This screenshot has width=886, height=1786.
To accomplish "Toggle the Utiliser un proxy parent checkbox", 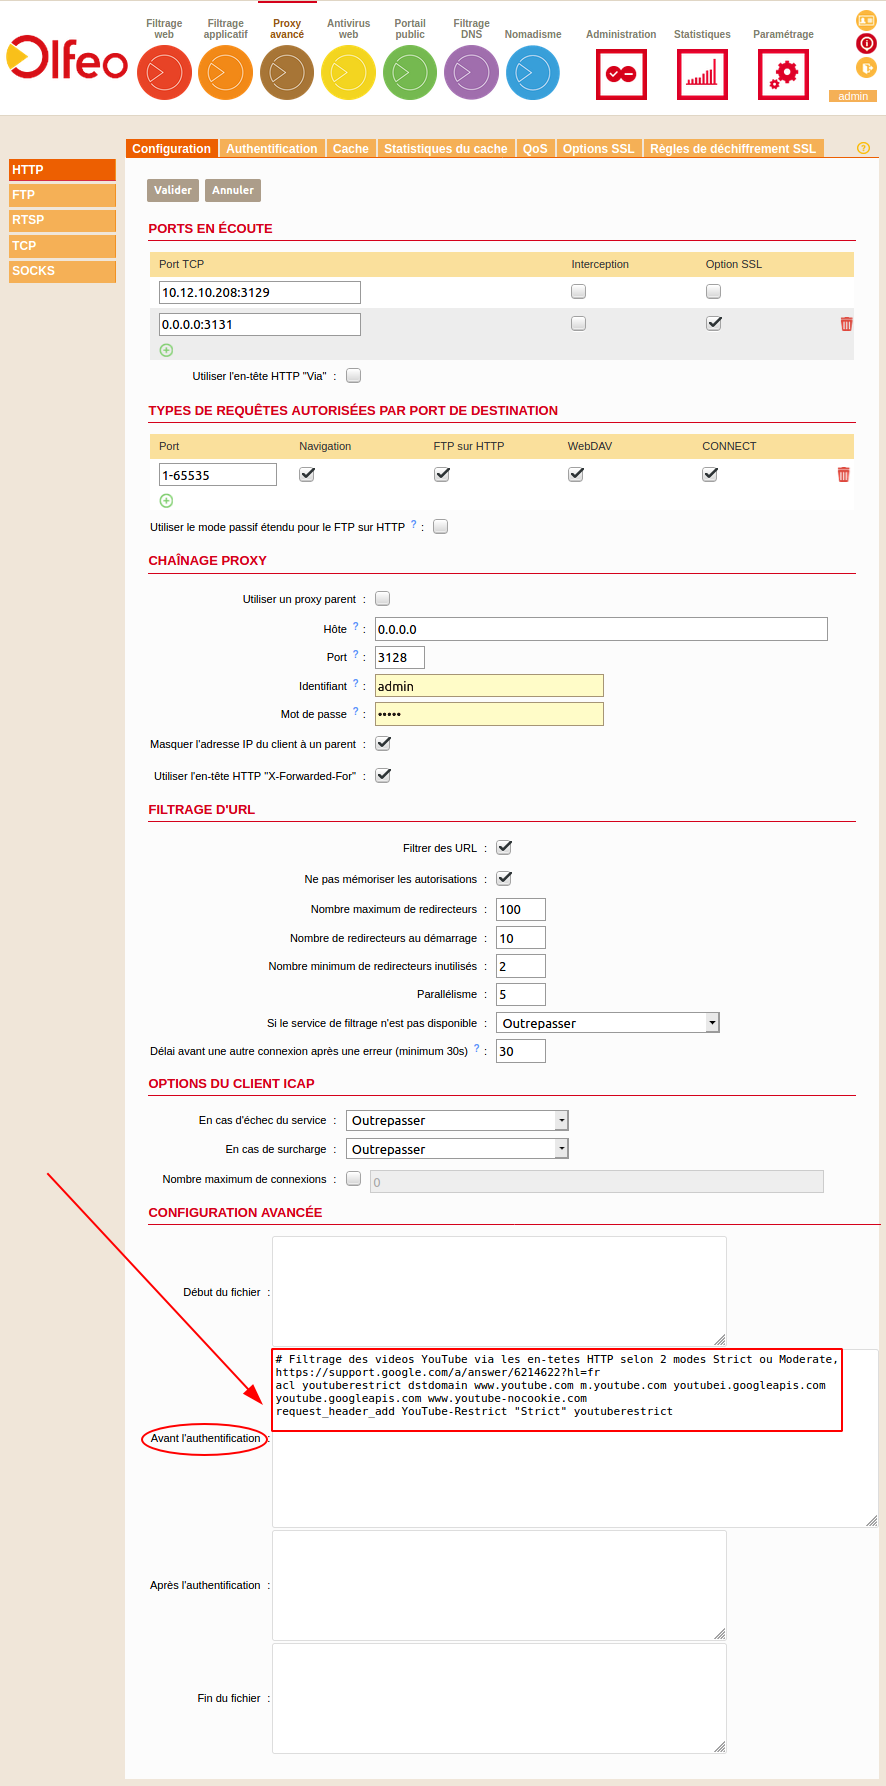I will [382, 599].
